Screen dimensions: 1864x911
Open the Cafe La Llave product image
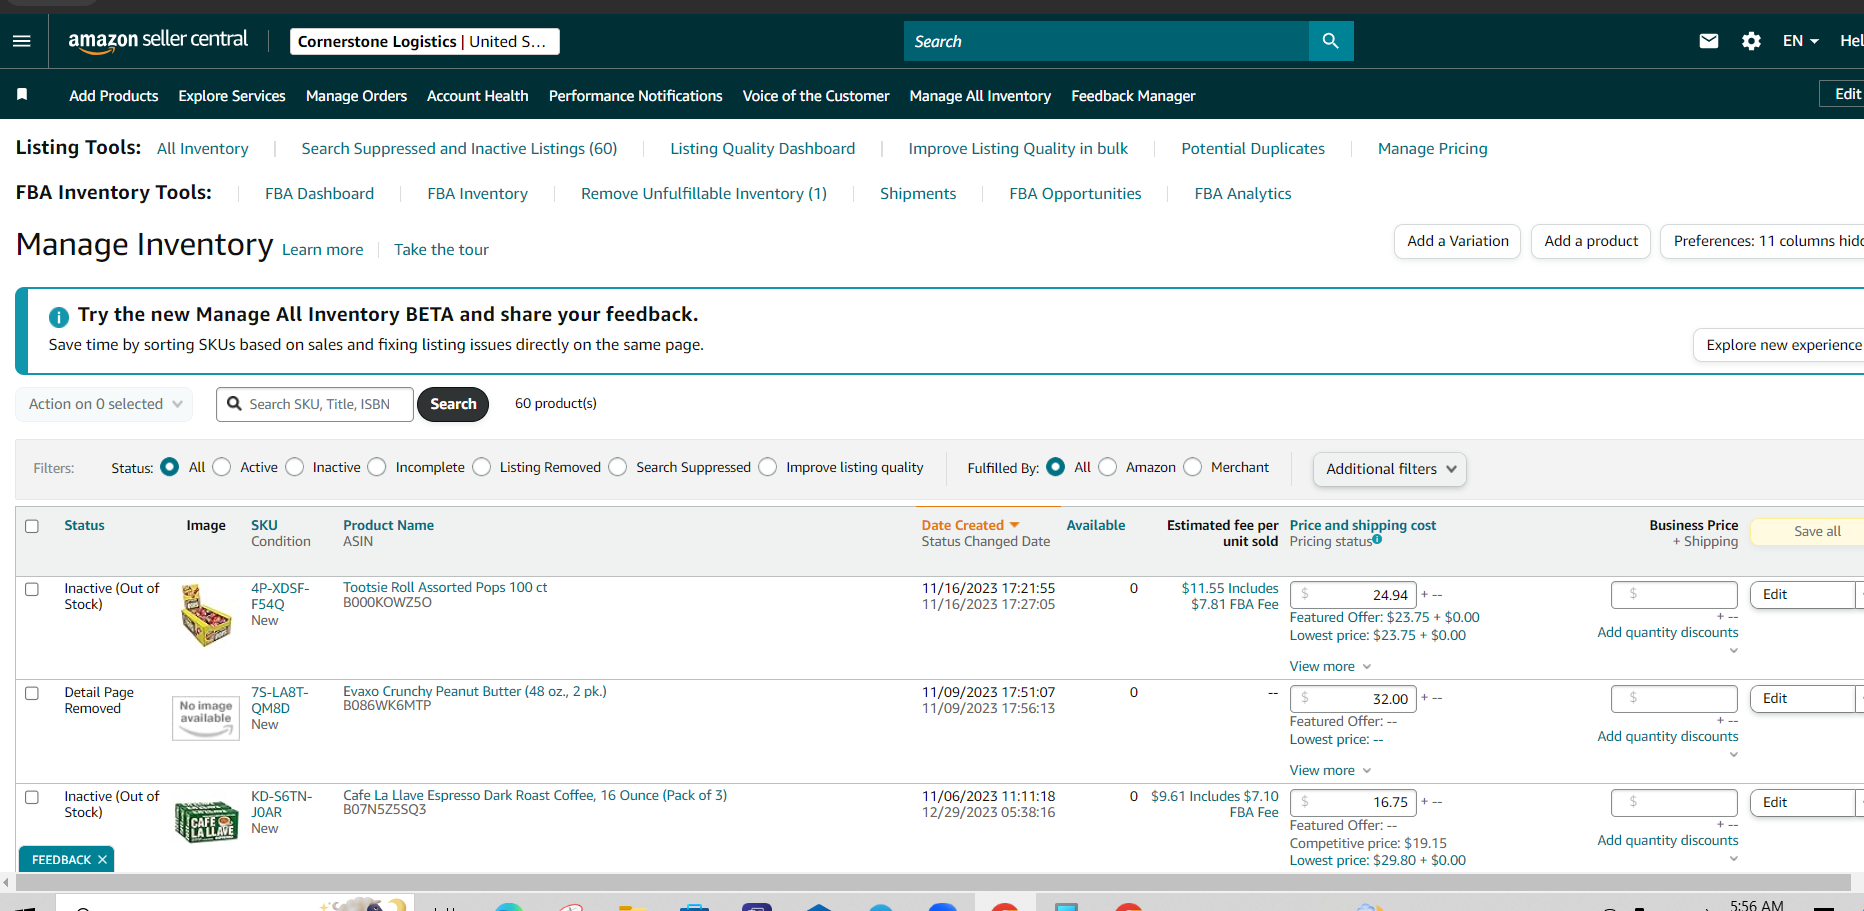coord(206,821)
